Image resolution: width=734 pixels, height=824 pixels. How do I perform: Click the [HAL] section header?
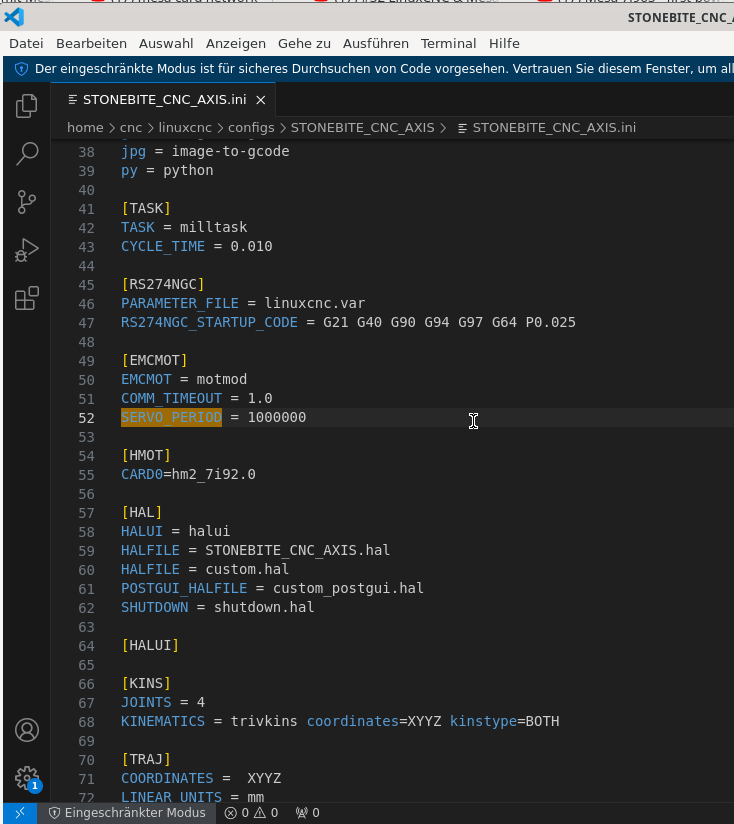click(142, 512)
